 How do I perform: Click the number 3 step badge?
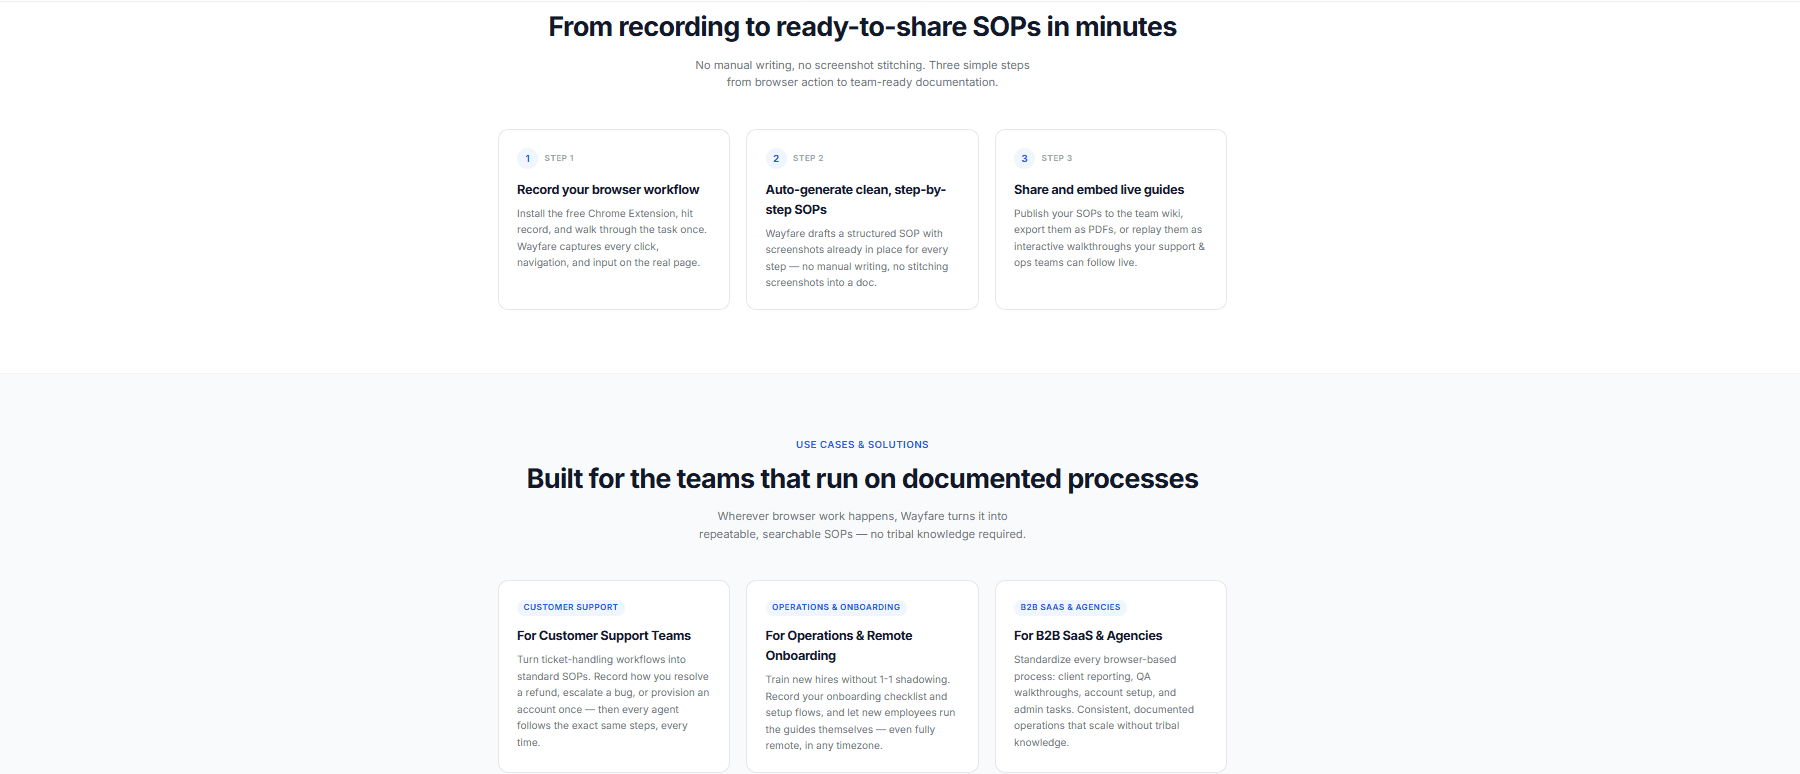pyautogui.click(x=1024, y=158)
